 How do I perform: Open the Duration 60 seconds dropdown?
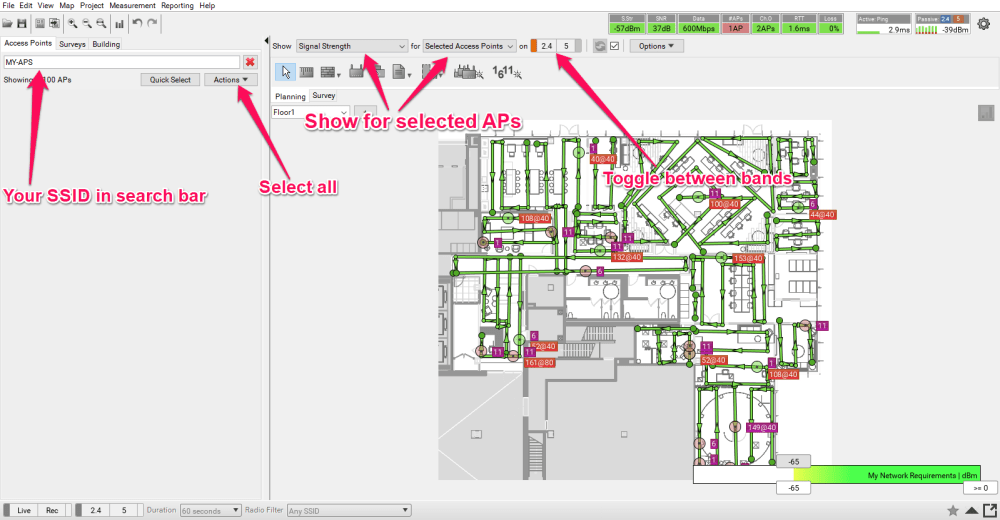tap(210, 510)
